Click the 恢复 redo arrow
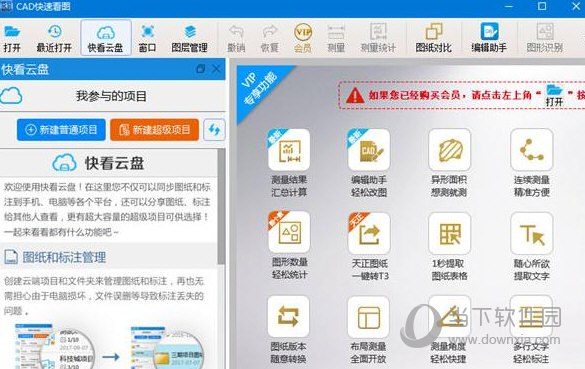This screenshot has width=585, height=369. (x=270, y=32)
